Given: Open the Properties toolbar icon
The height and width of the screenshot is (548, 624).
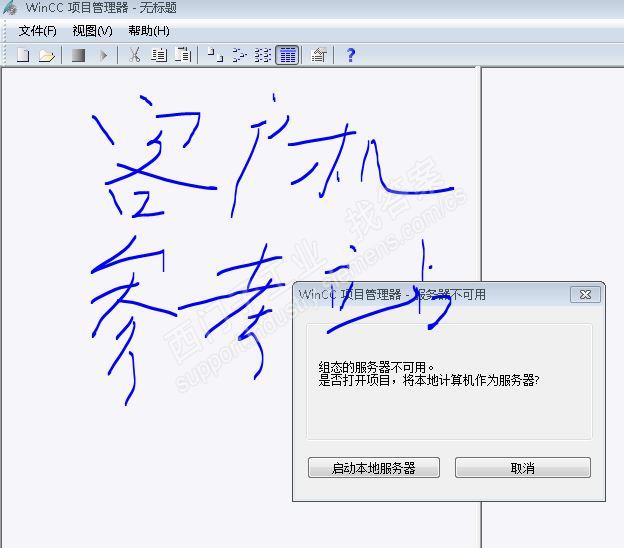Looking at the screenshot, I should click(319, 55).
